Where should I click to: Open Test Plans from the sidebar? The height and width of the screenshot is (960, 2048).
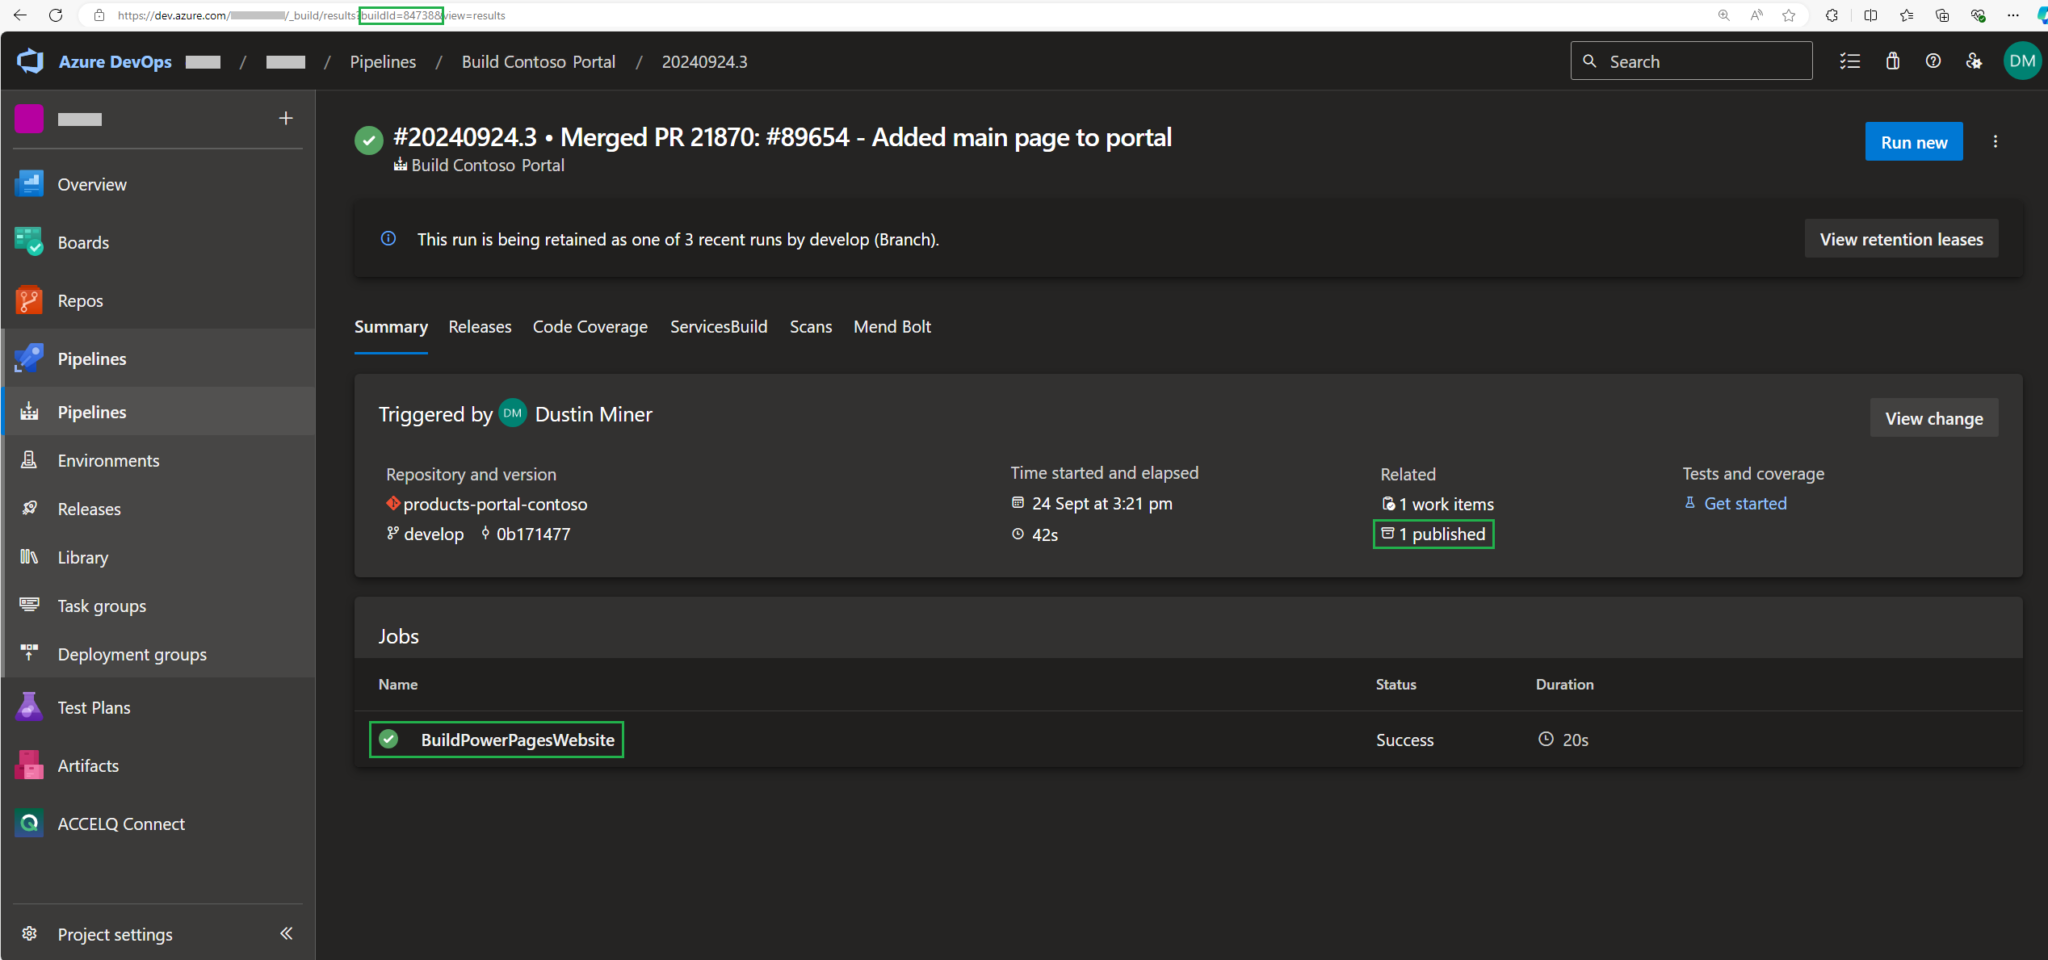[x=93, y=707]
